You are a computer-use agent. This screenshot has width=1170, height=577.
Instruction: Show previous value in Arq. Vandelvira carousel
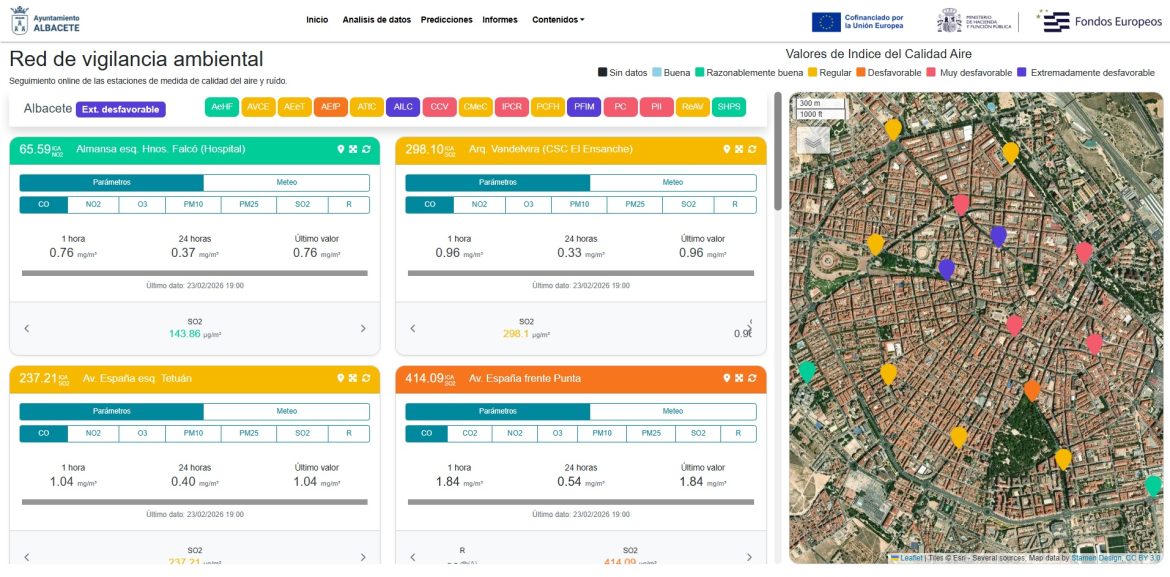413,328
